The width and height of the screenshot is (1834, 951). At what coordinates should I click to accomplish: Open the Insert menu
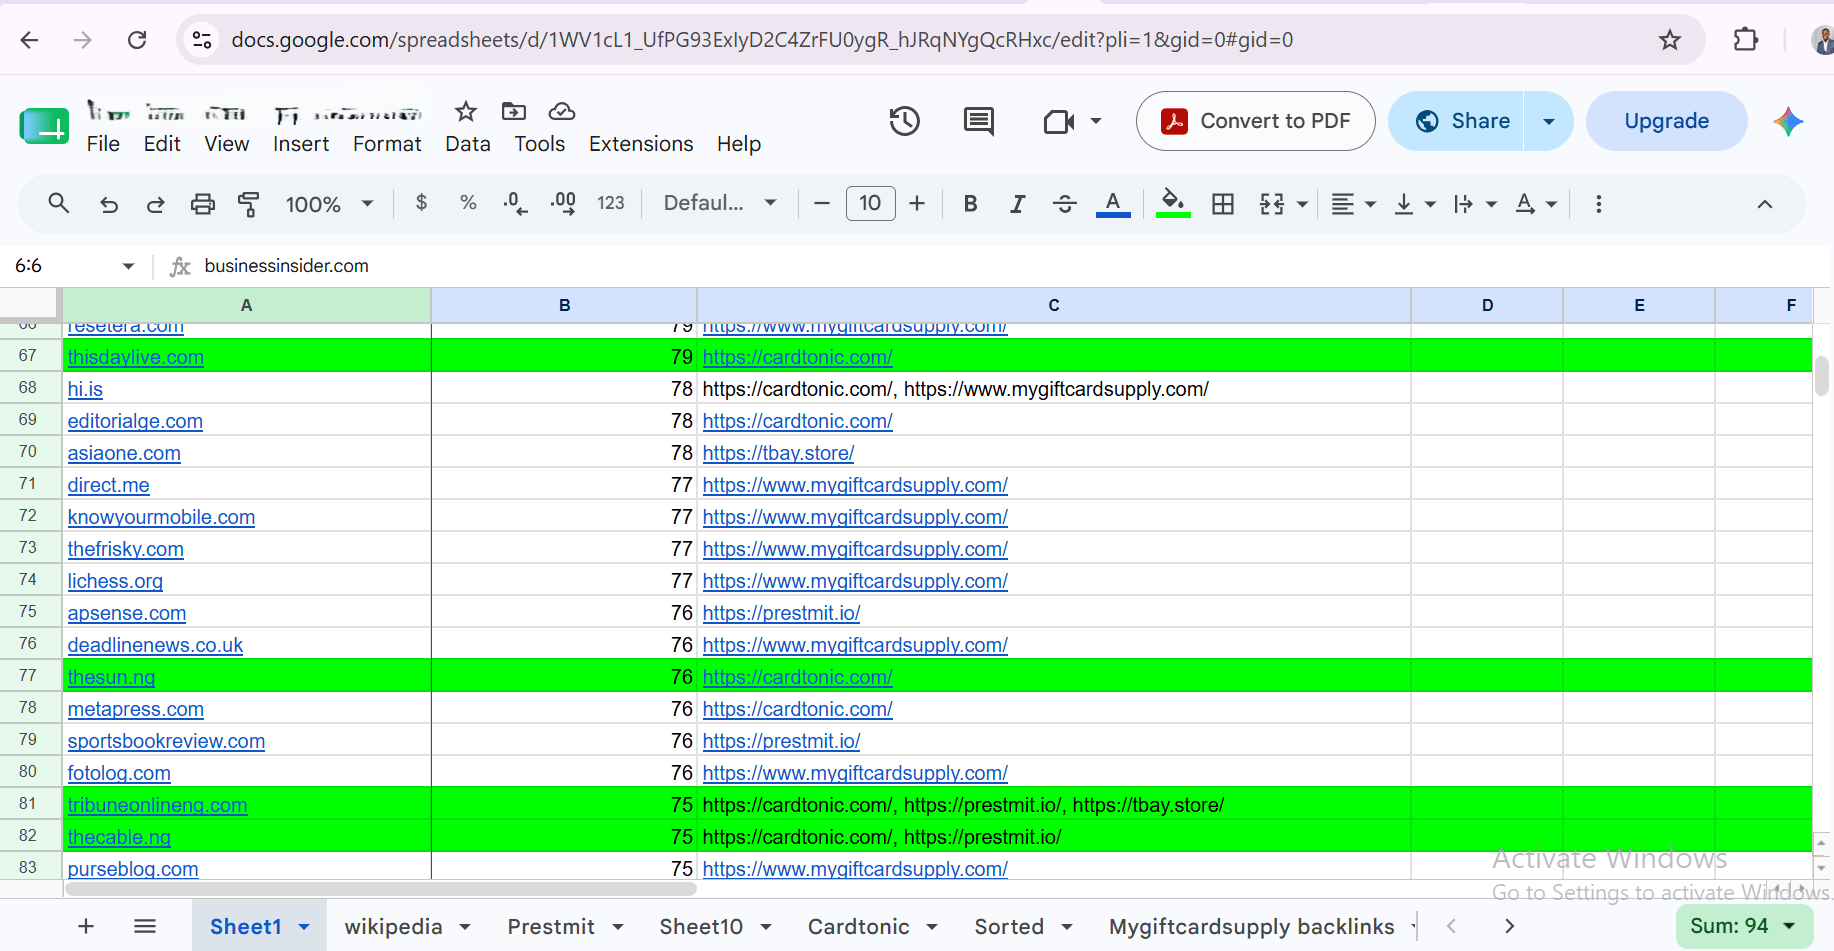(301, 144)
